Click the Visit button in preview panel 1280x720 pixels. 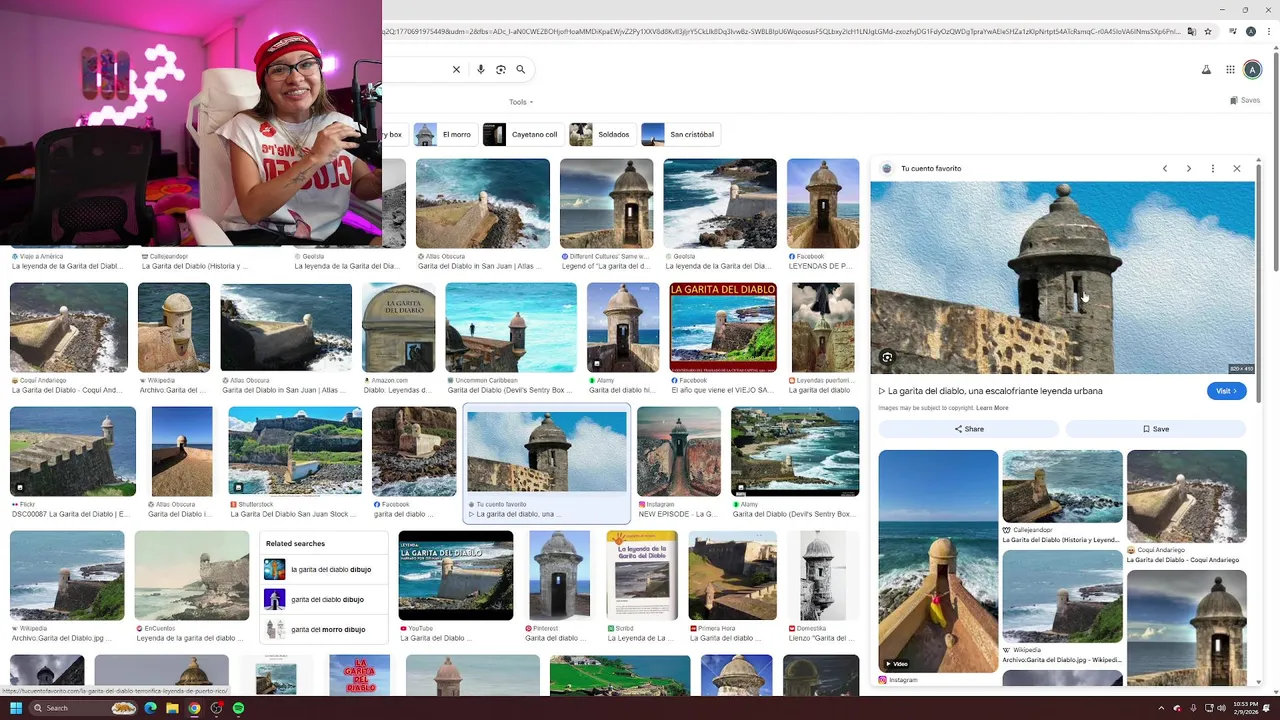point(1226,391)
